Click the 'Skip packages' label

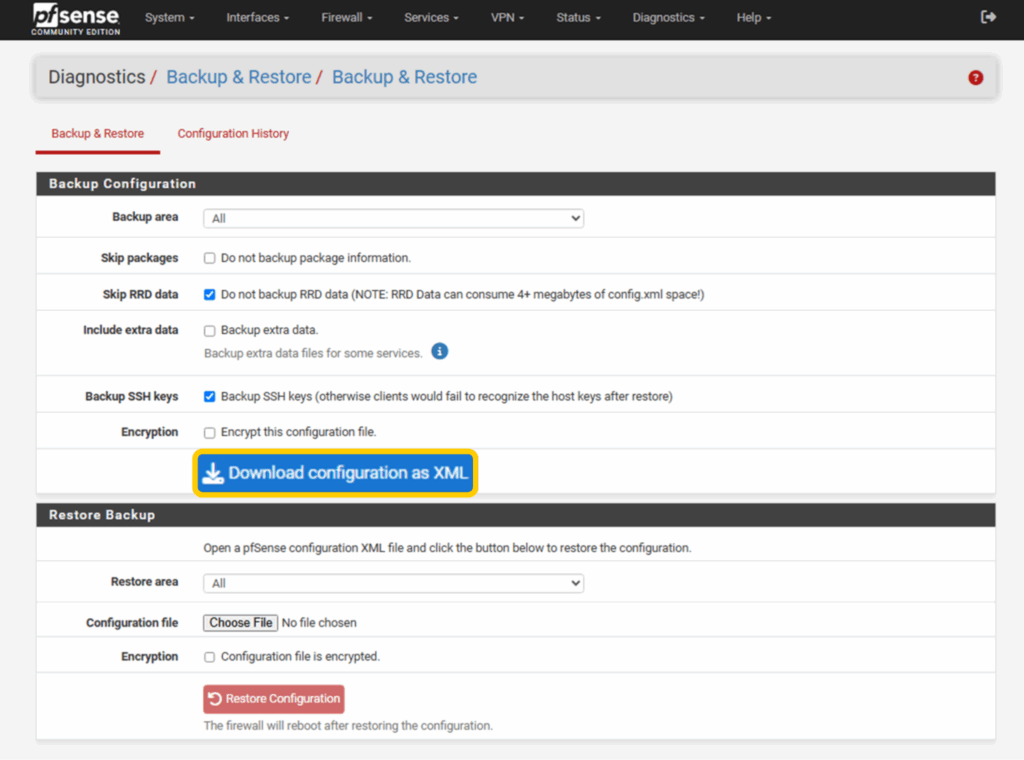click(139, 258)
